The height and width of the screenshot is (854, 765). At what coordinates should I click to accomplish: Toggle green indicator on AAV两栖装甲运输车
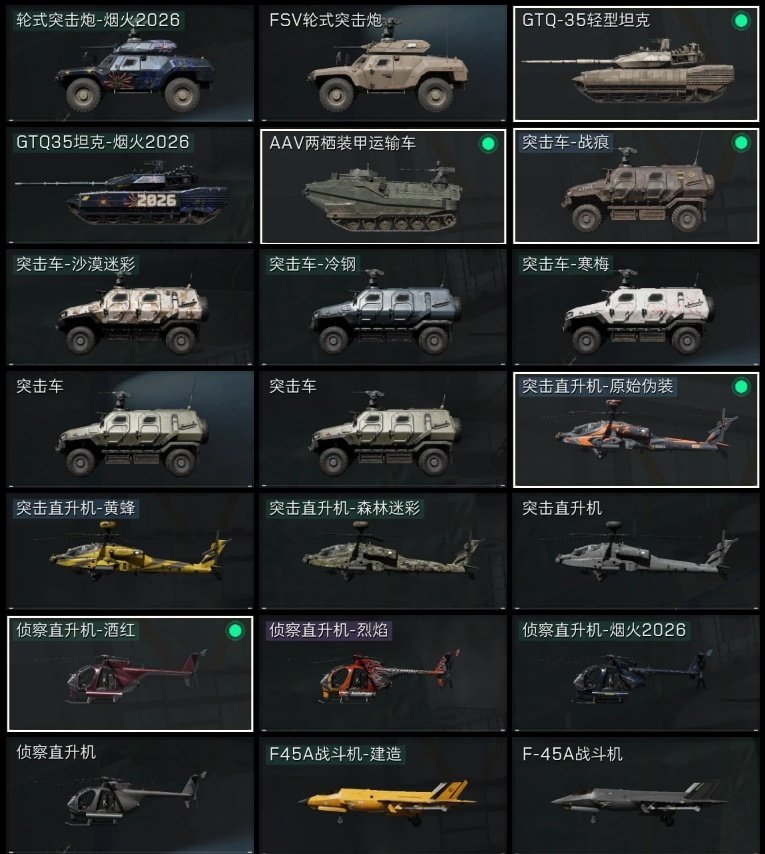point(488,144)
